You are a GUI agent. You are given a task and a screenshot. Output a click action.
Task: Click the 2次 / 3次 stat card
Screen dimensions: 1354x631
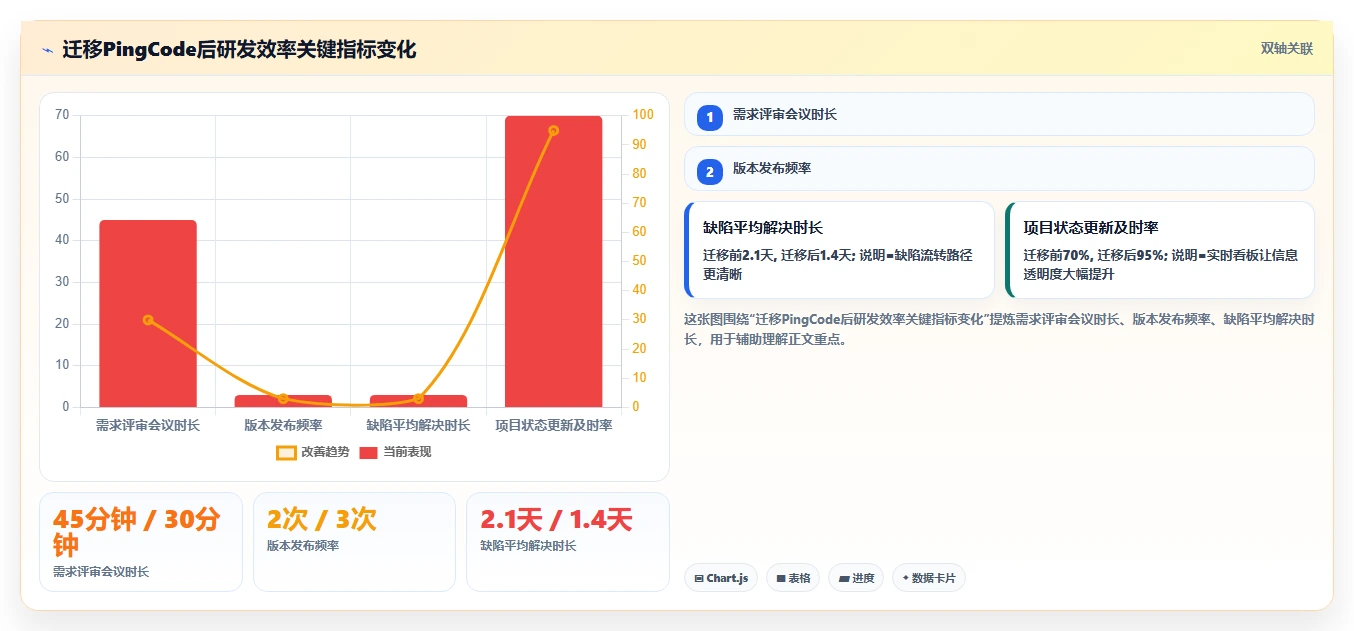pos(354,542)
